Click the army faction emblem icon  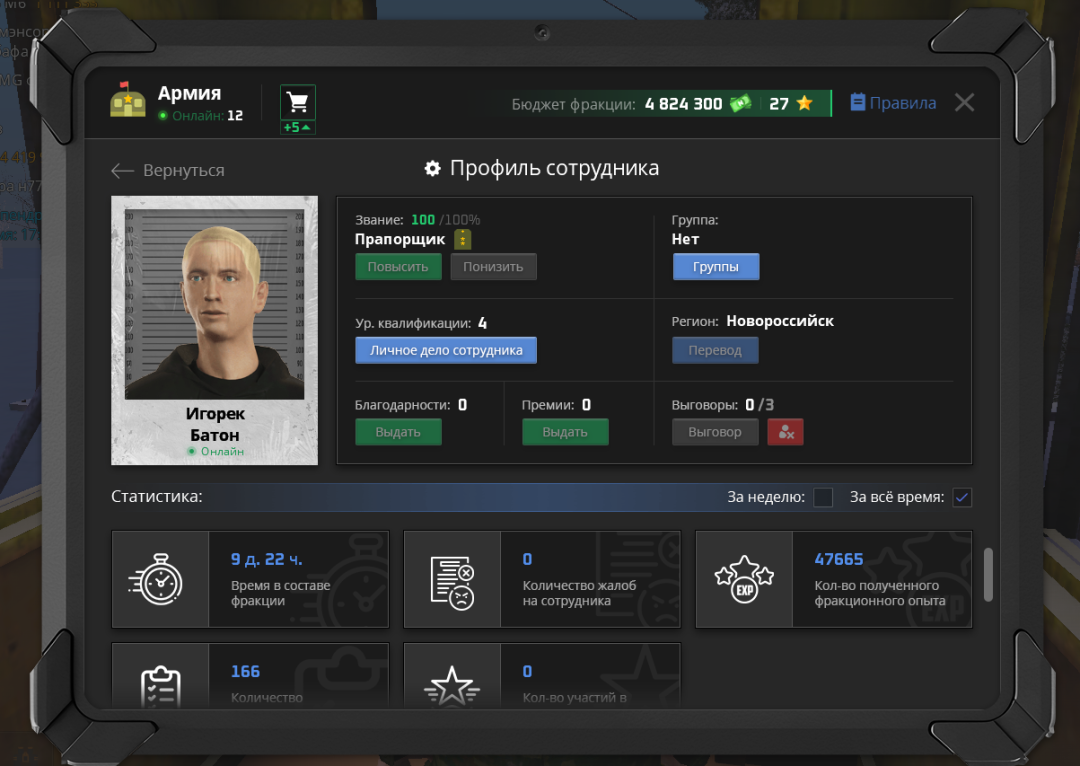click(x=128, y=102)
